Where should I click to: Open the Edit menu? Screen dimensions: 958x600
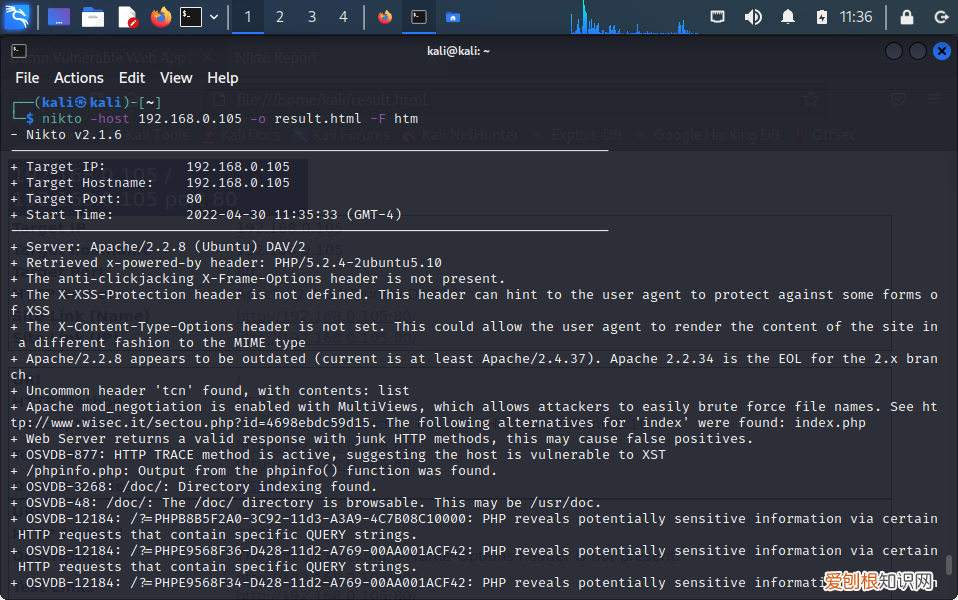coord(132,78)
